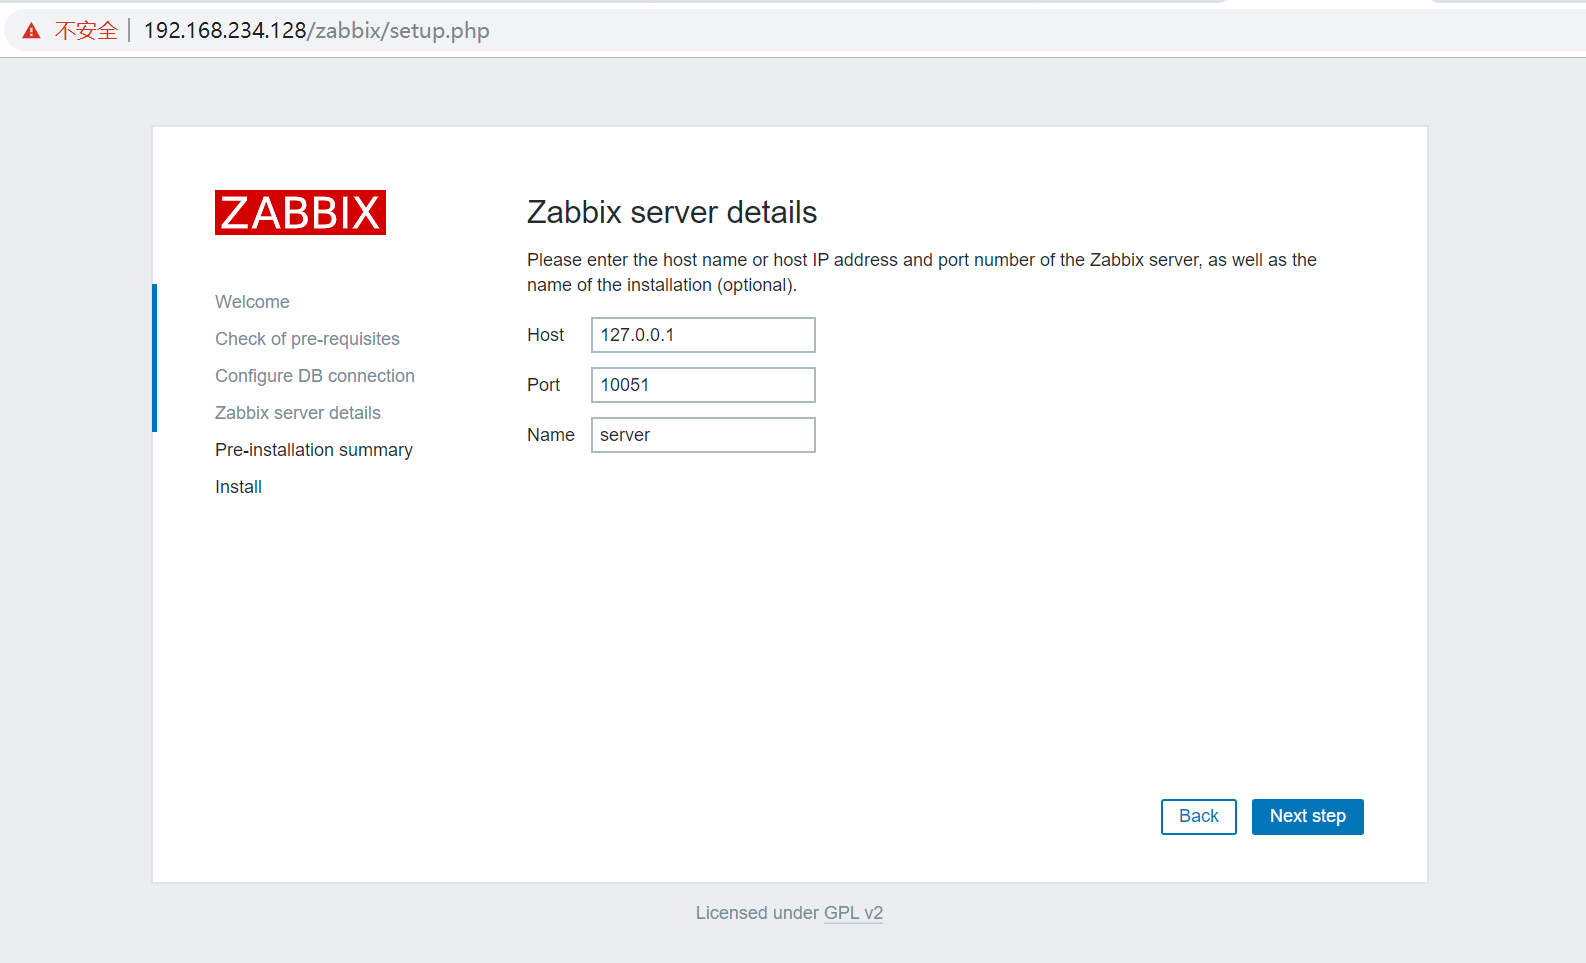The width and height of the screenshot is (1586, 963).
Task: Select Zabbix server details step in sidebar
Action: (x=298, y=413)
